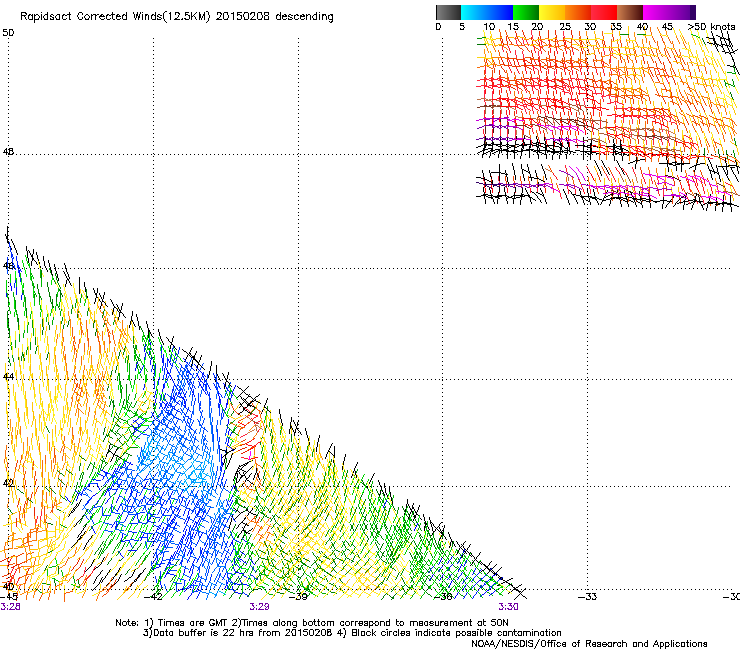Click the red 30-35 knots color band
The height and width of the screenshot is (650, 740).
coord(604,12)
